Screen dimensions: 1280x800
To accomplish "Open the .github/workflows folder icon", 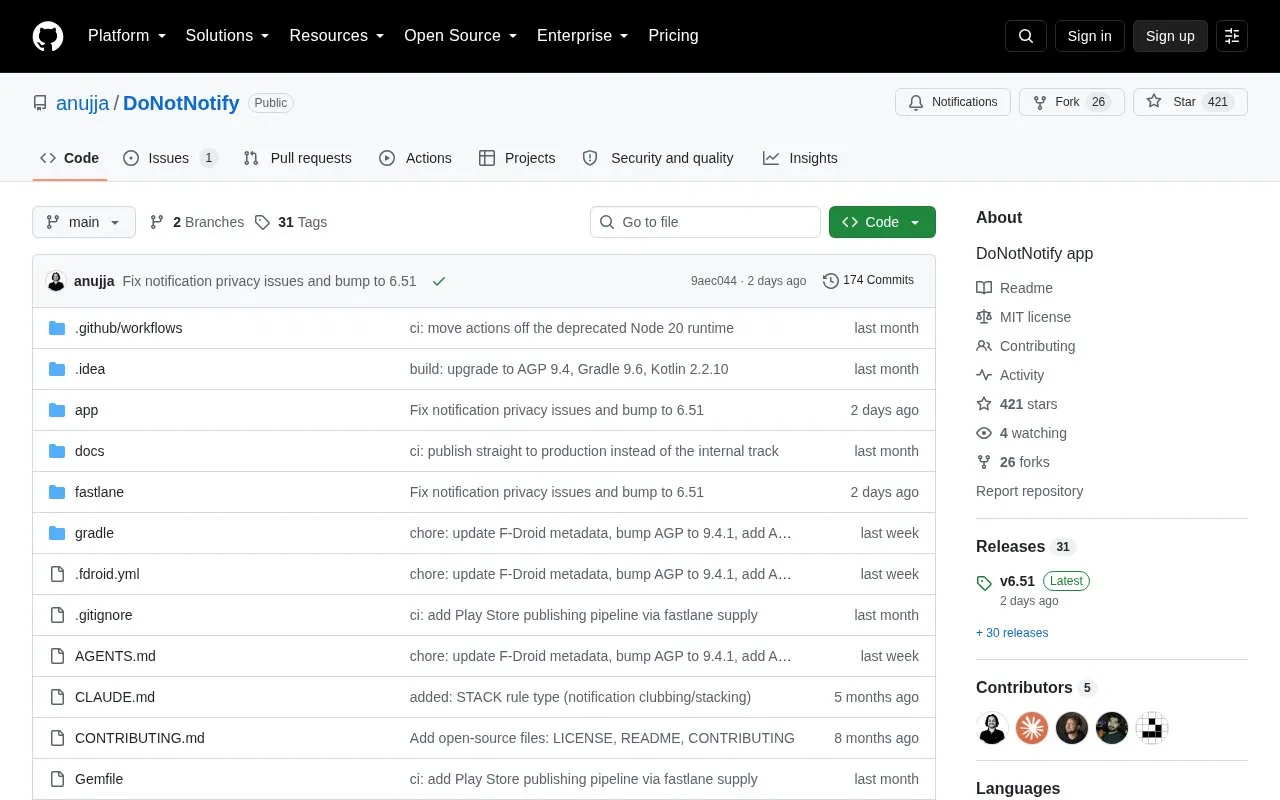I will pyautogui.click(x=57, y=328).
